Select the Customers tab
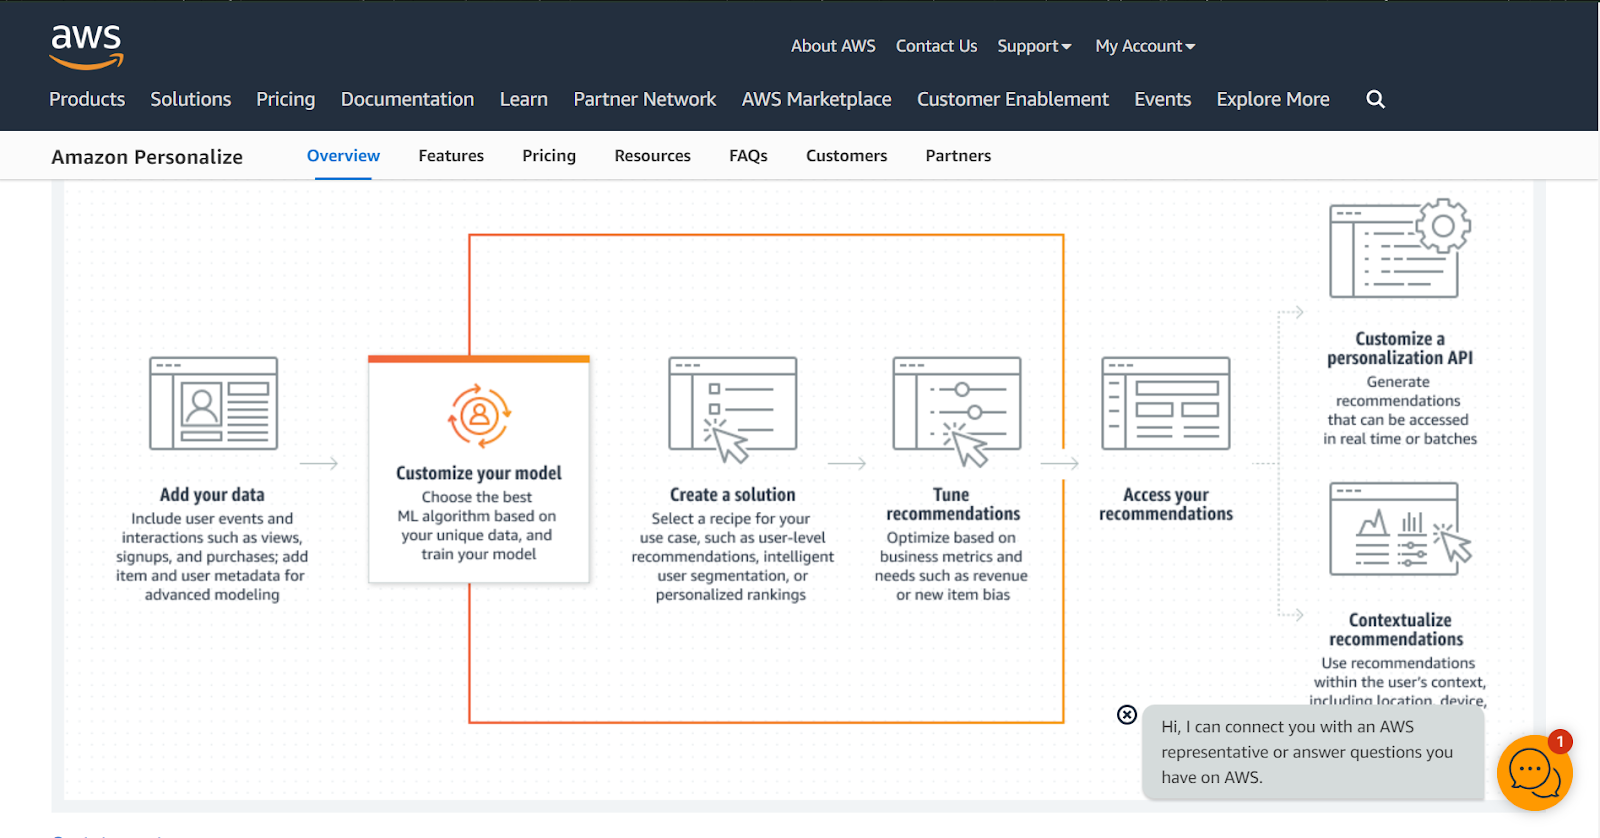This screenshot has width=1600, height=838. [x=847, y=156]
